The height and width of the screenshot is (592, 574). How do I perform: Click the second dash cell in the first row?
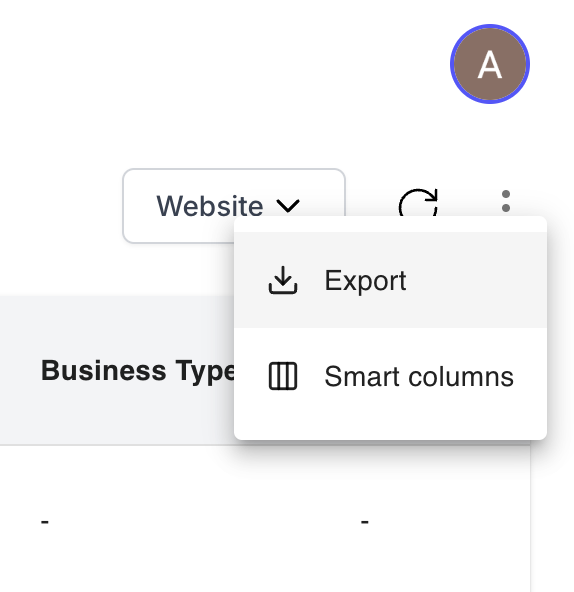[364, 522]
